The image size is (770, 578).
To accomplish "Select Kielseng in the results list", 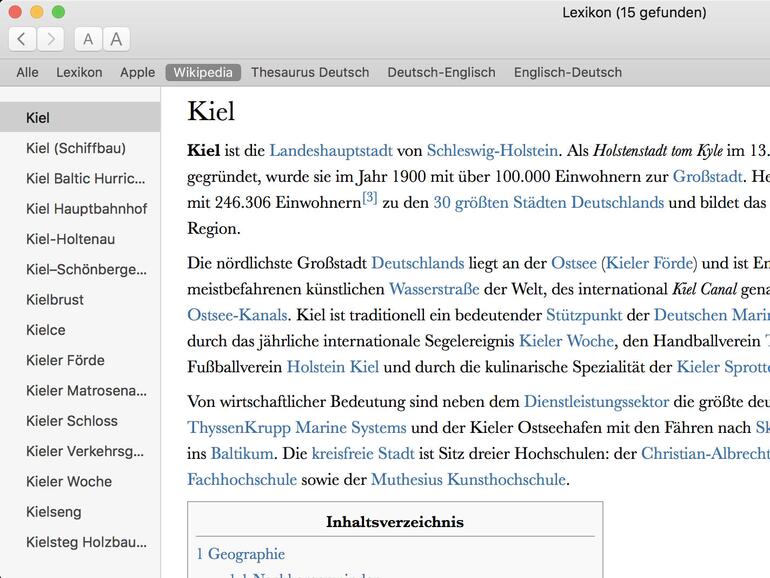I will (80, 512).
